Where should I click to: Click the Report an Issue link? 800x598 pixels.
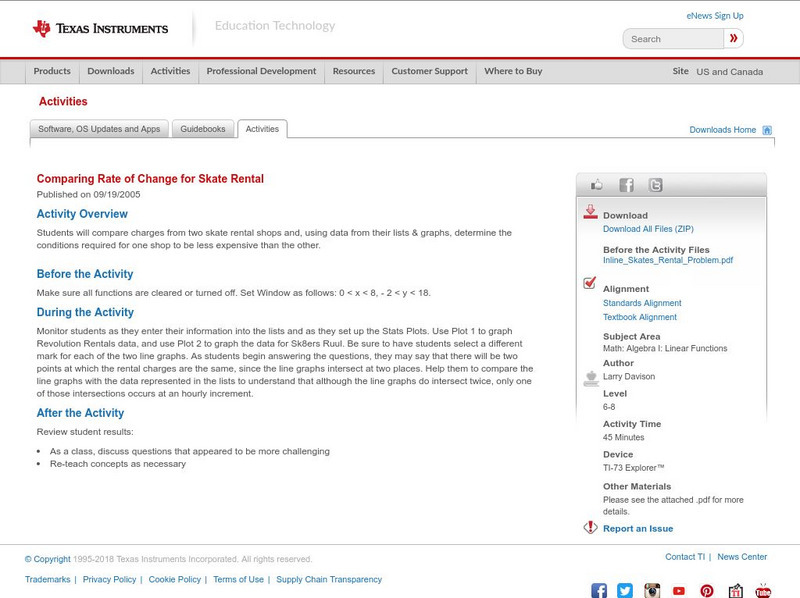pyautogui.click(x=638, y=529)
